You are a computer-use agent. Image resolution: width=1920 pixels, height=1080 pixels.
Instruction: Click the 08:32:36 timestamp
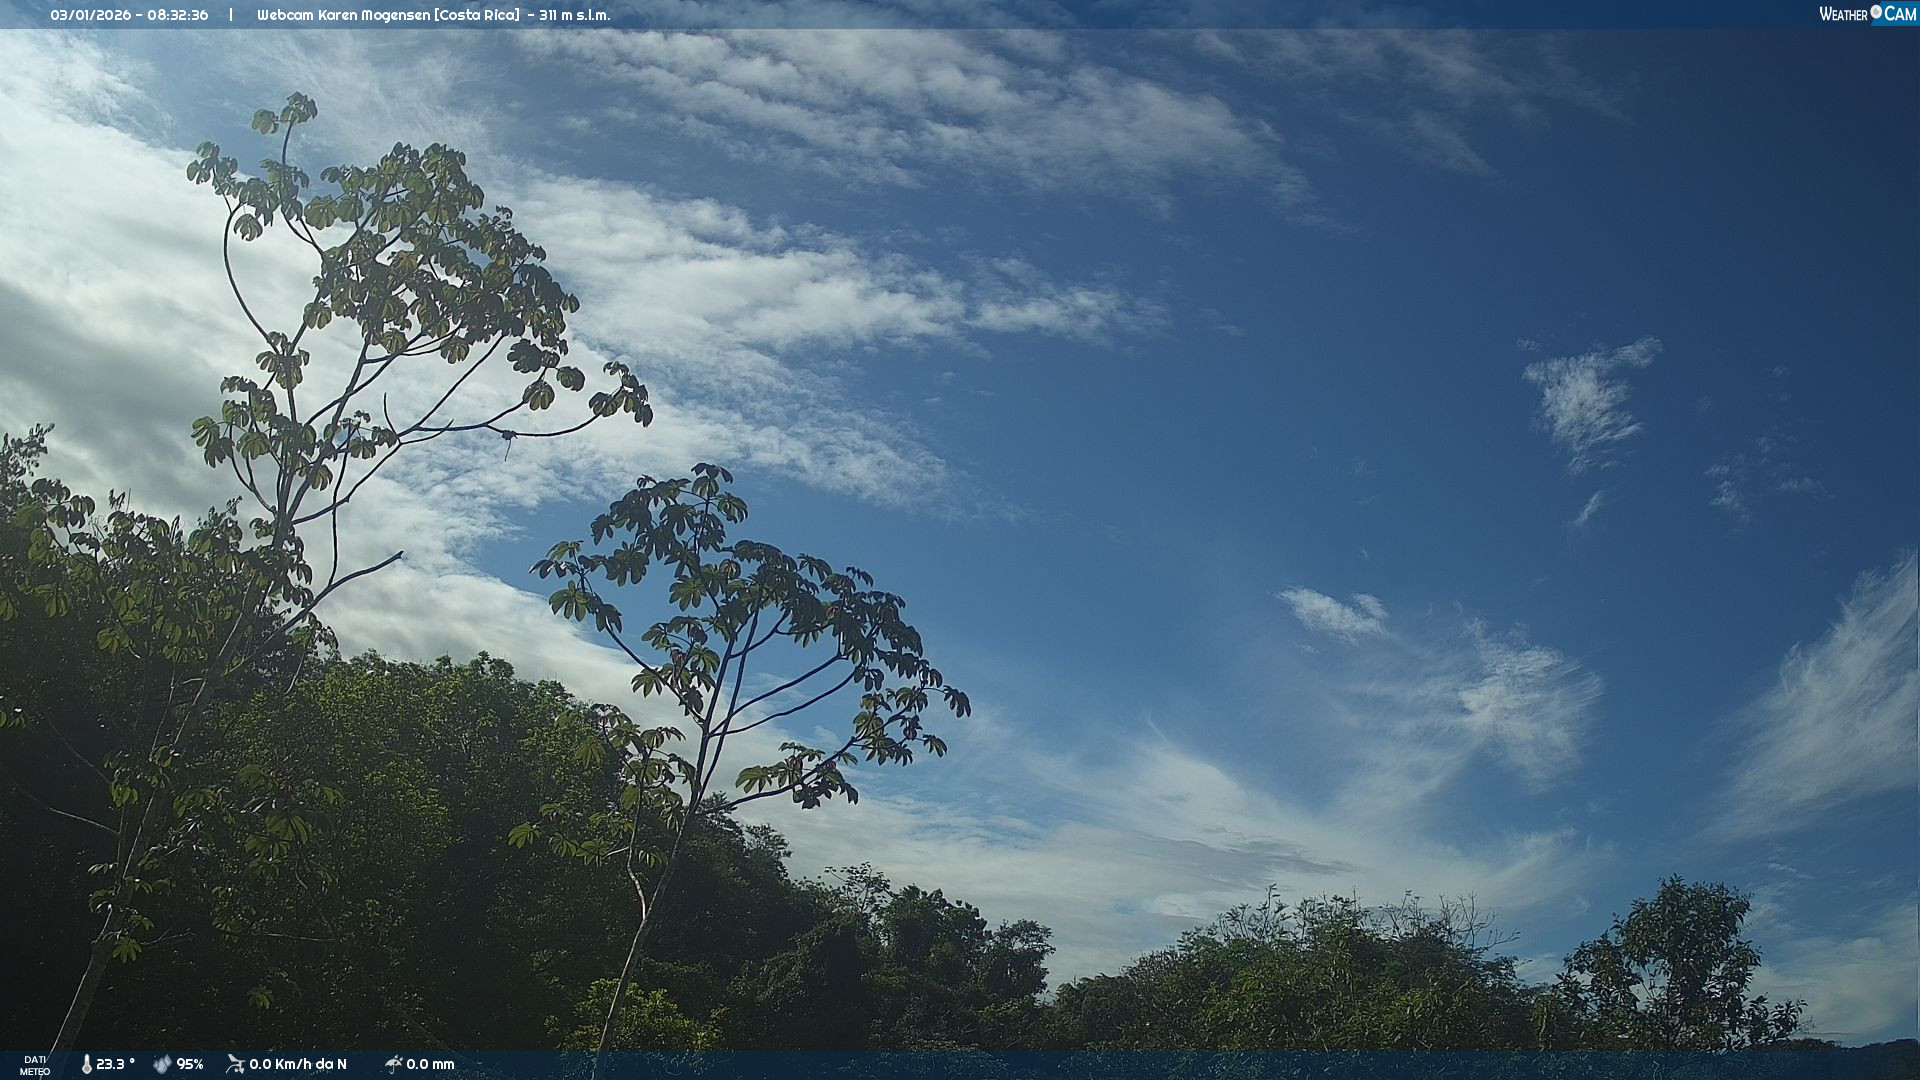click(x=178, y=15)
